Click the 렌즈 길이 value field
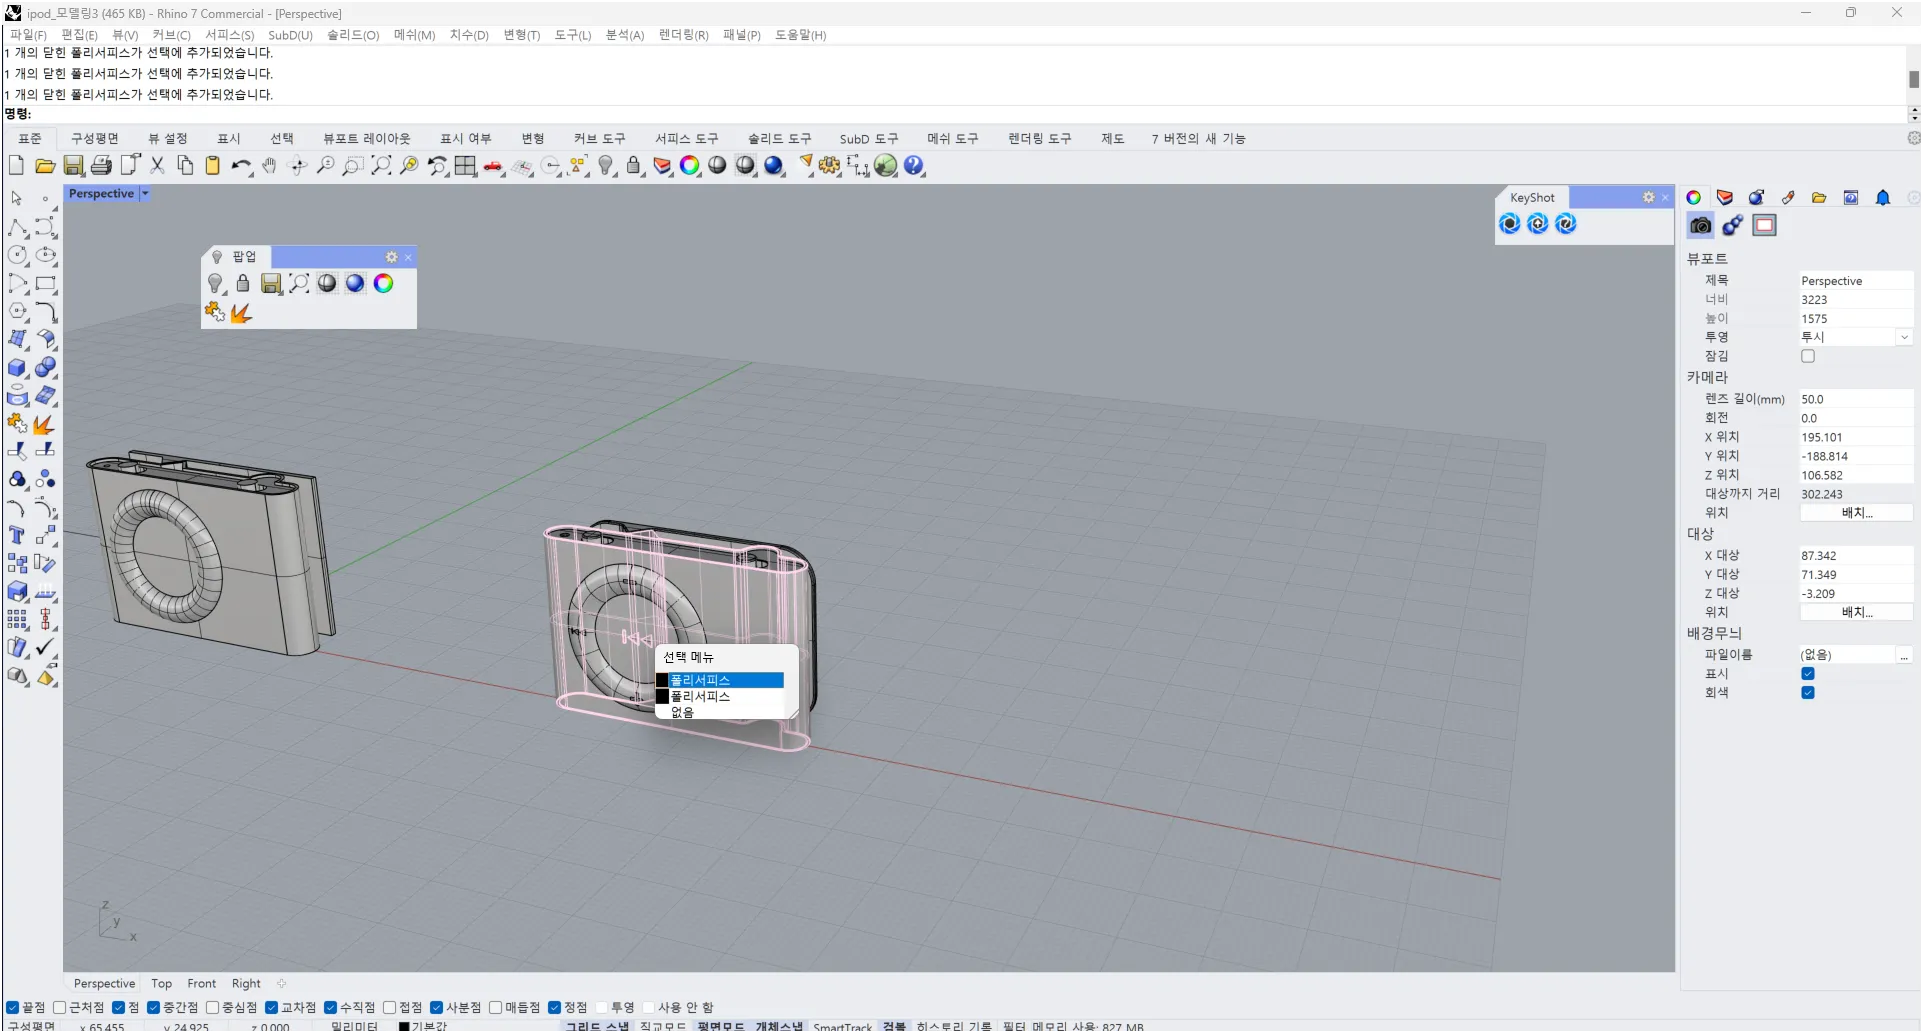 1855,399
